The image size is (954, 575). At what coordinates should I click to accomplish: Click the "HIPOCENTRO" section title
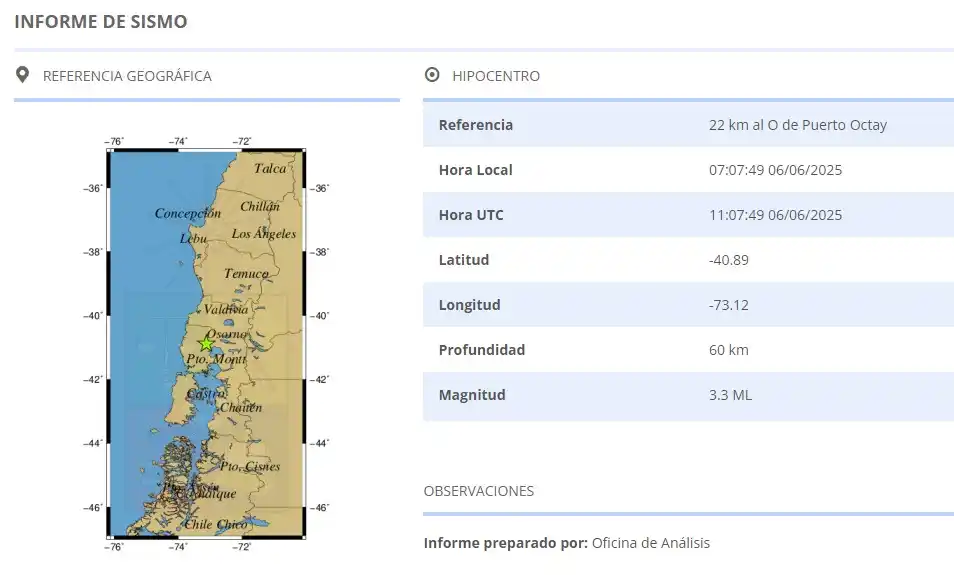click(496, 76)
